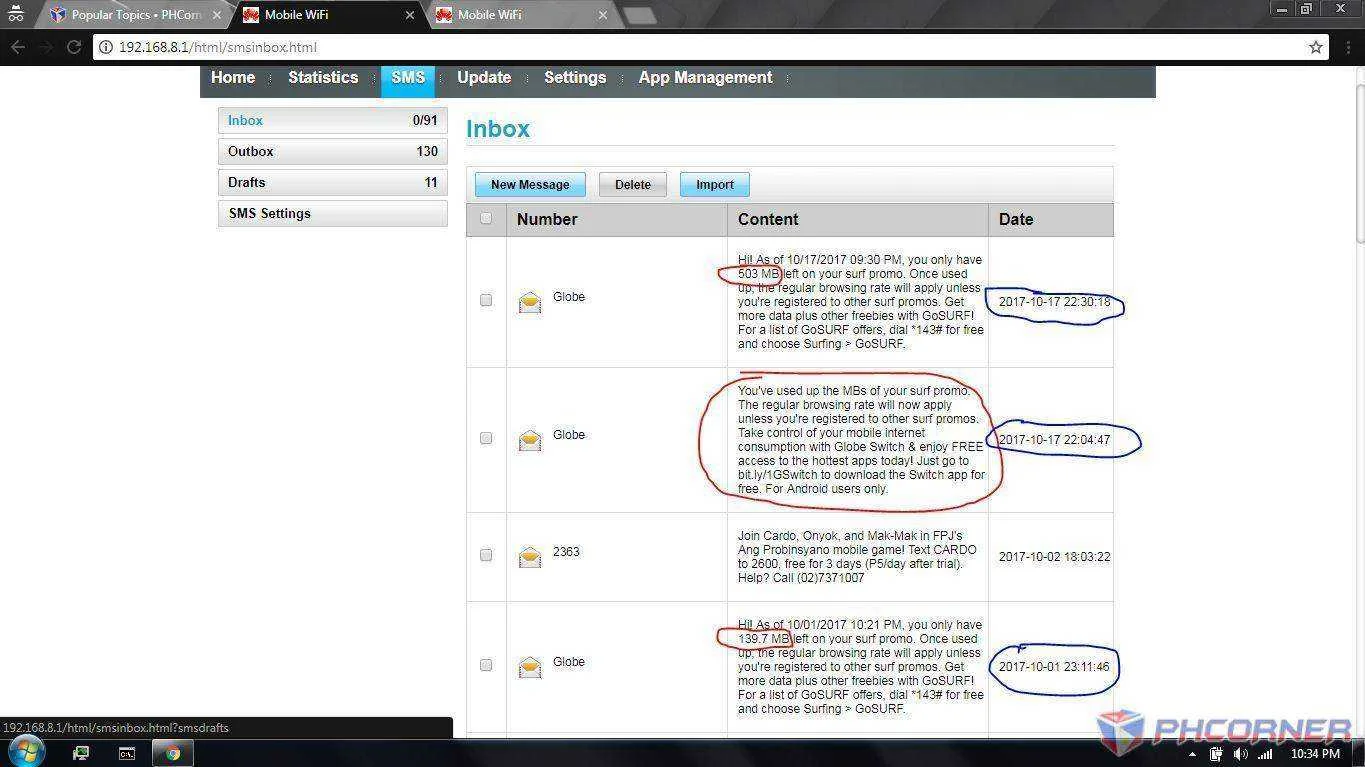Click the incognito icon in the title bar
The height and width of the screenshot is (767, 1365).
pos(16,14)
